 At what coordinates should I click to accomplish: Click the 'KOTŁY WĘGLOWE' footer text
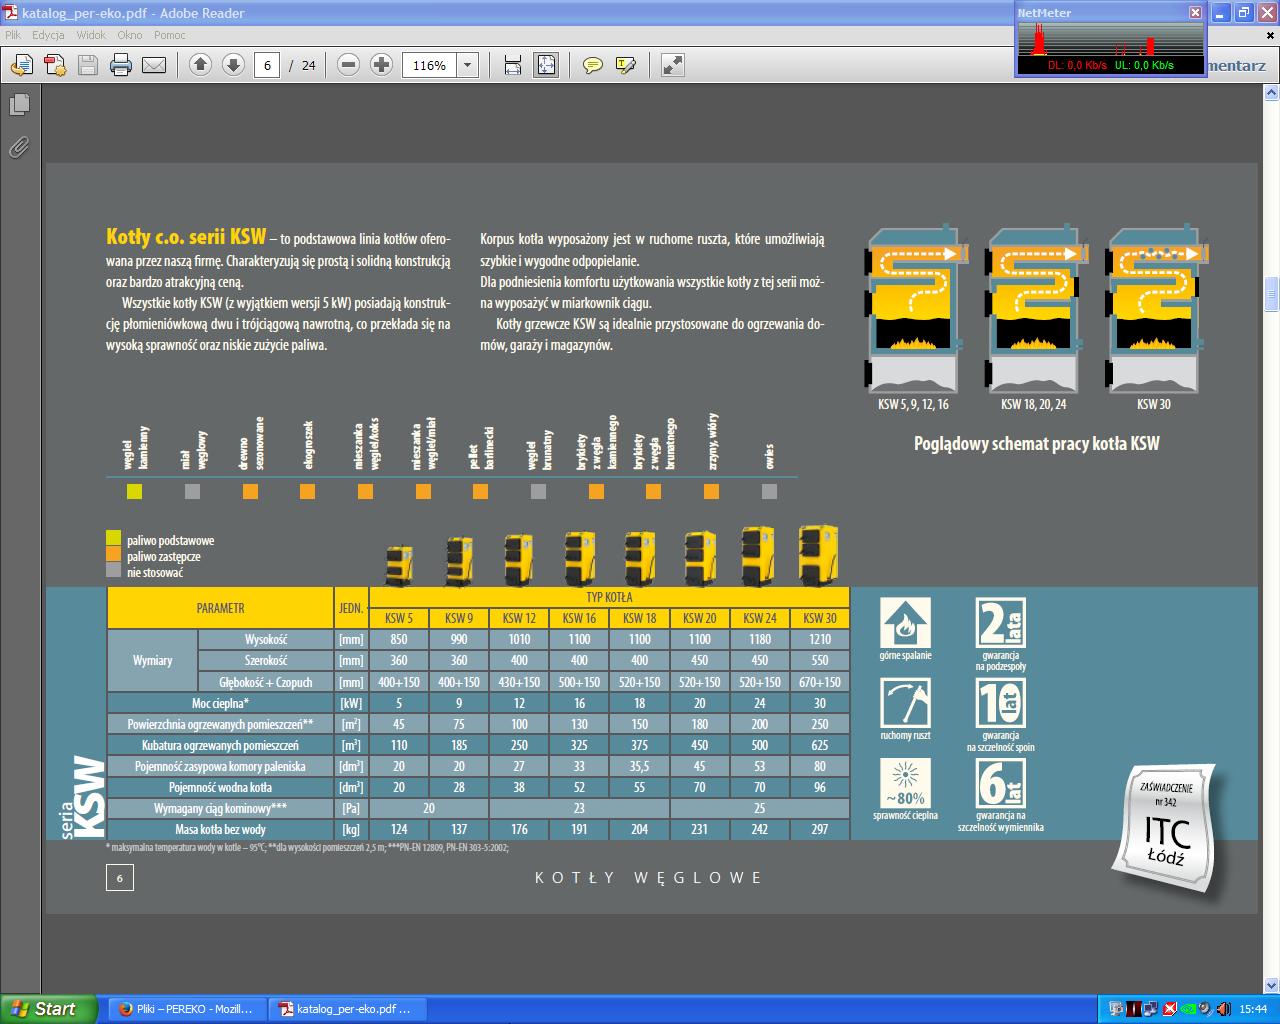click(649, 878)
